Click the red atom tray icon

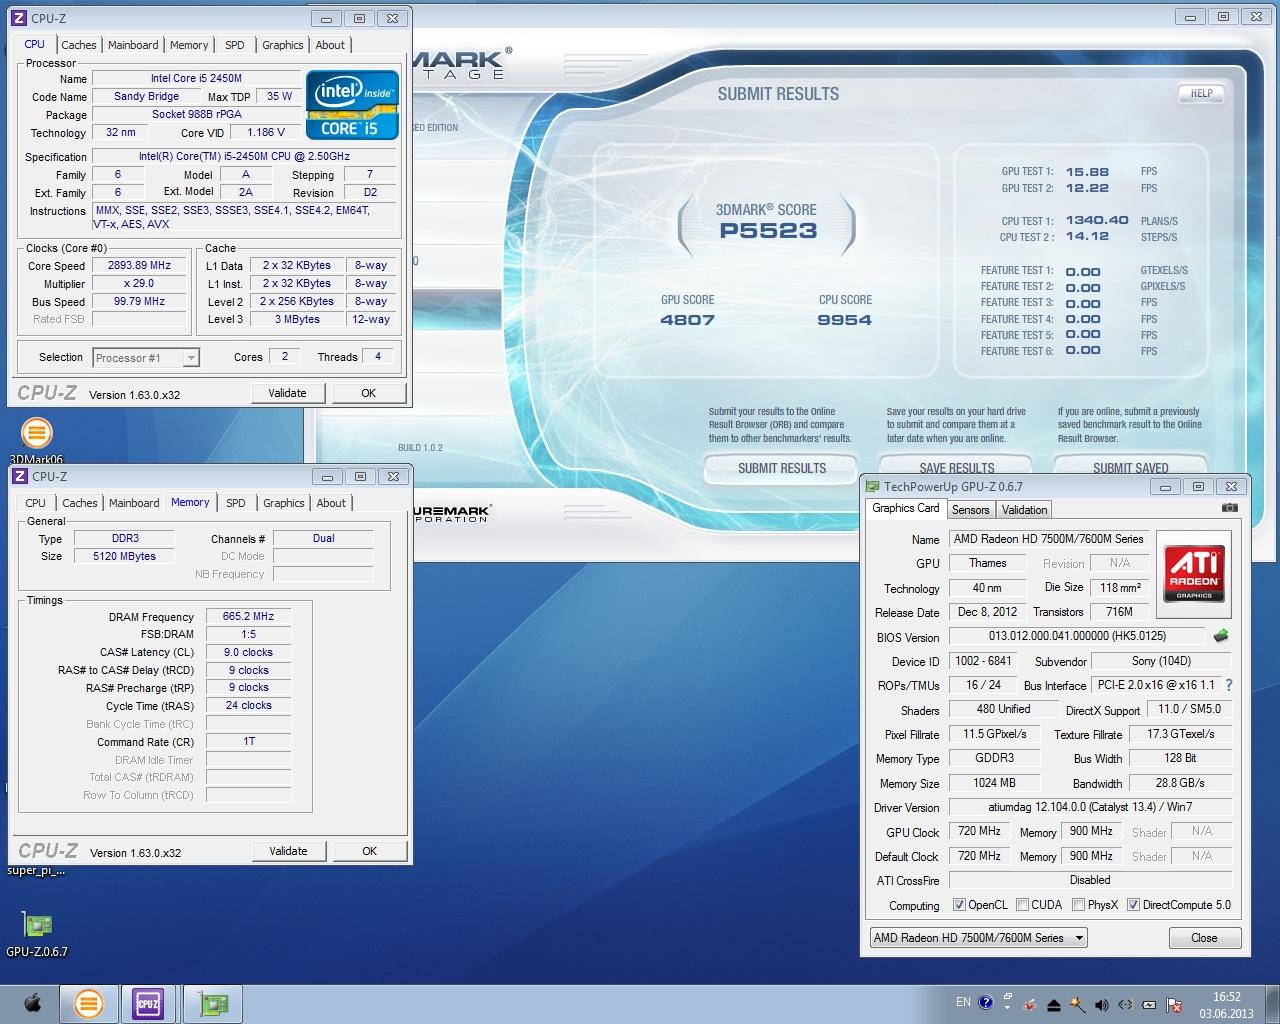pyautogui.click(x=1029, y=1004)
